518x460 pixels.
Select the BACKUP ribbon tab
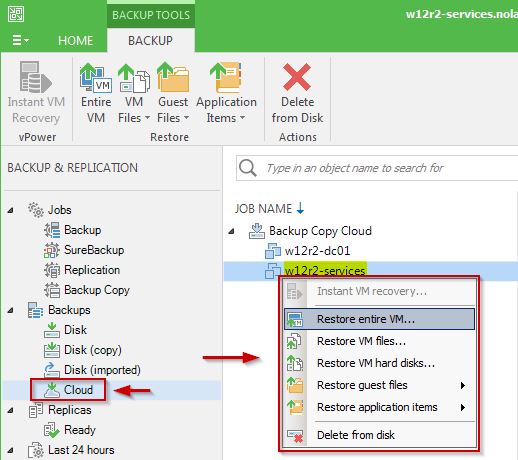click(x=150, y=40)
